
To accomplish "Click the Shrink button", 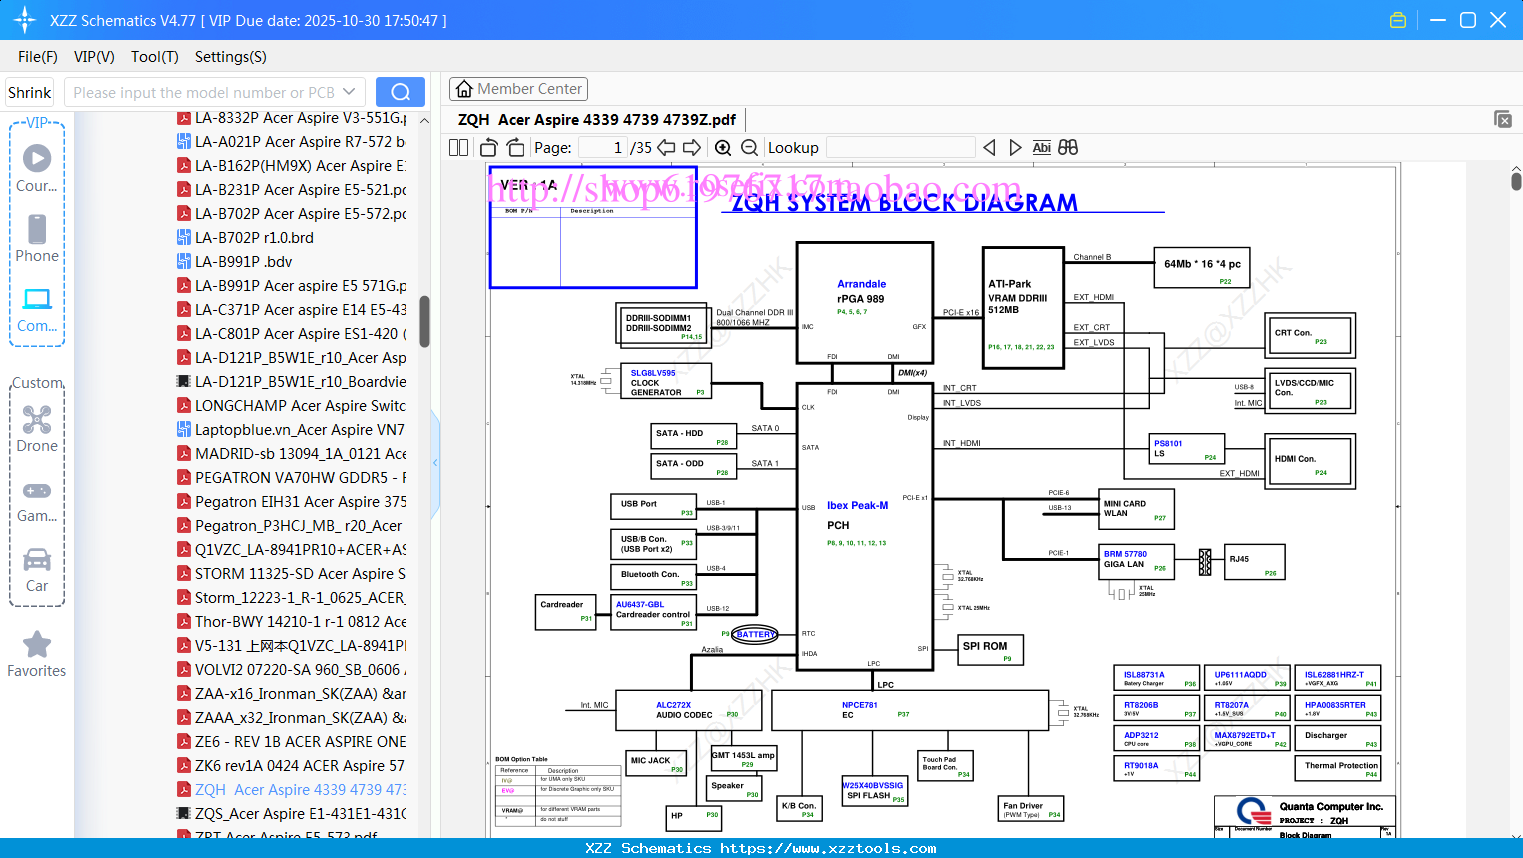I will pyautogui.click(x=29, y=92).
